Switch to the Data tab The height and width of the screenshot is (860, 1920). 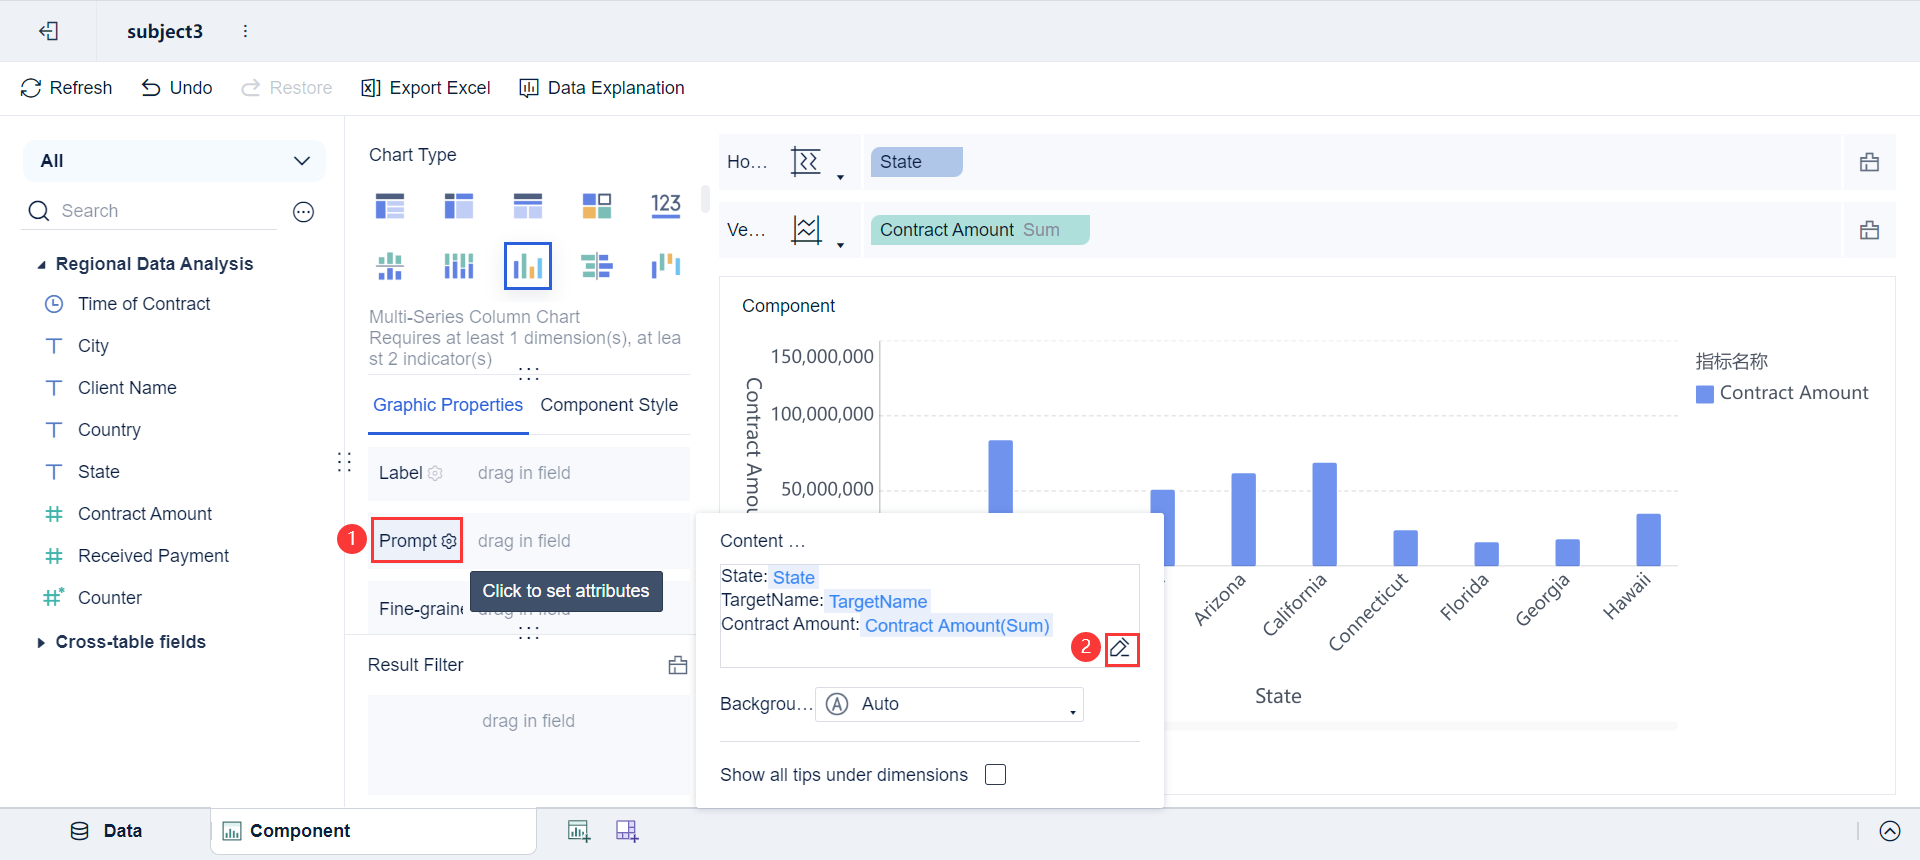(x=106, y=831)
